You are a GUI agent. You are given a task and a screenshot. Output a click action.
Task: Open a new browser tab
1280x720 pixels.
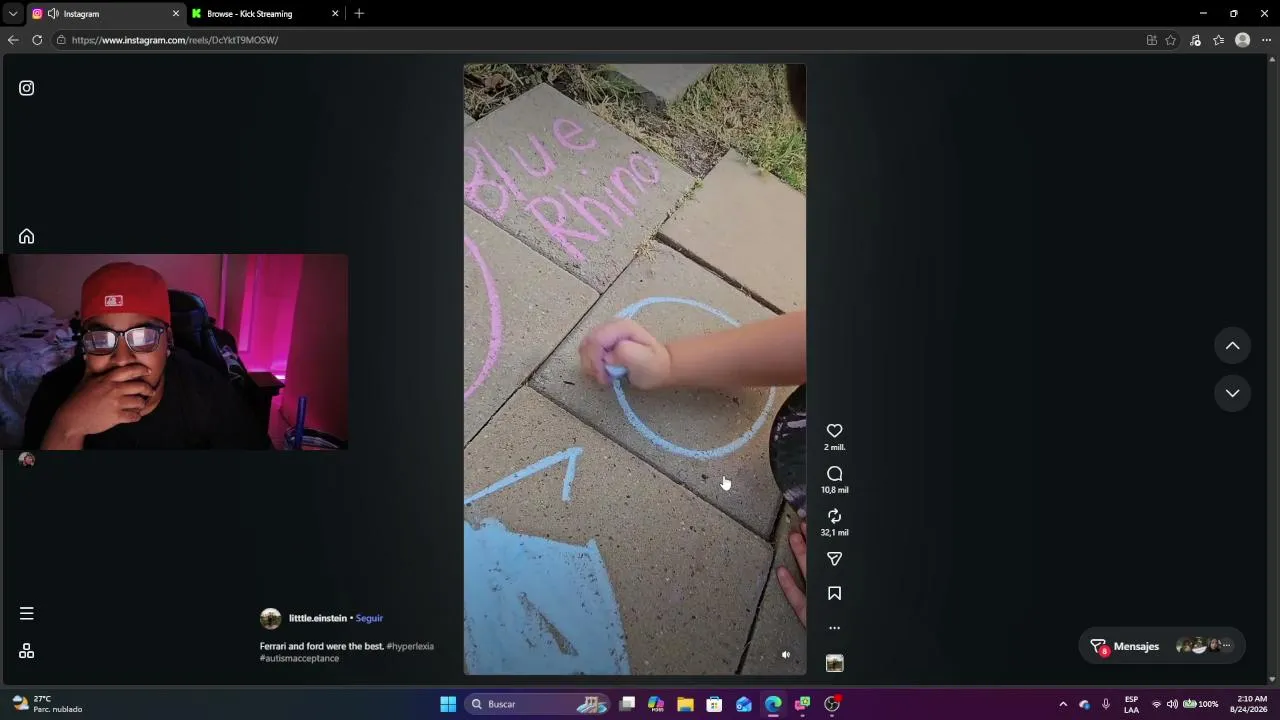coord(359,14)
